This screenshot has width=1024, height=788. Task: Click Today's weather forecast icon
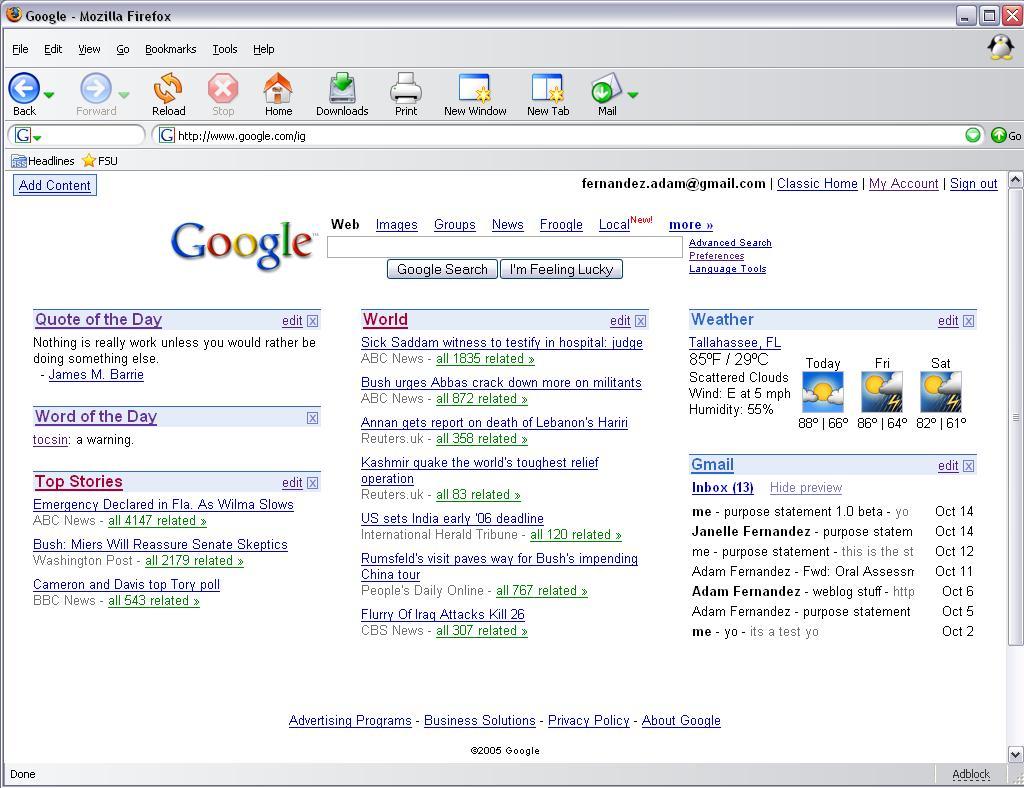click(823, 391)
